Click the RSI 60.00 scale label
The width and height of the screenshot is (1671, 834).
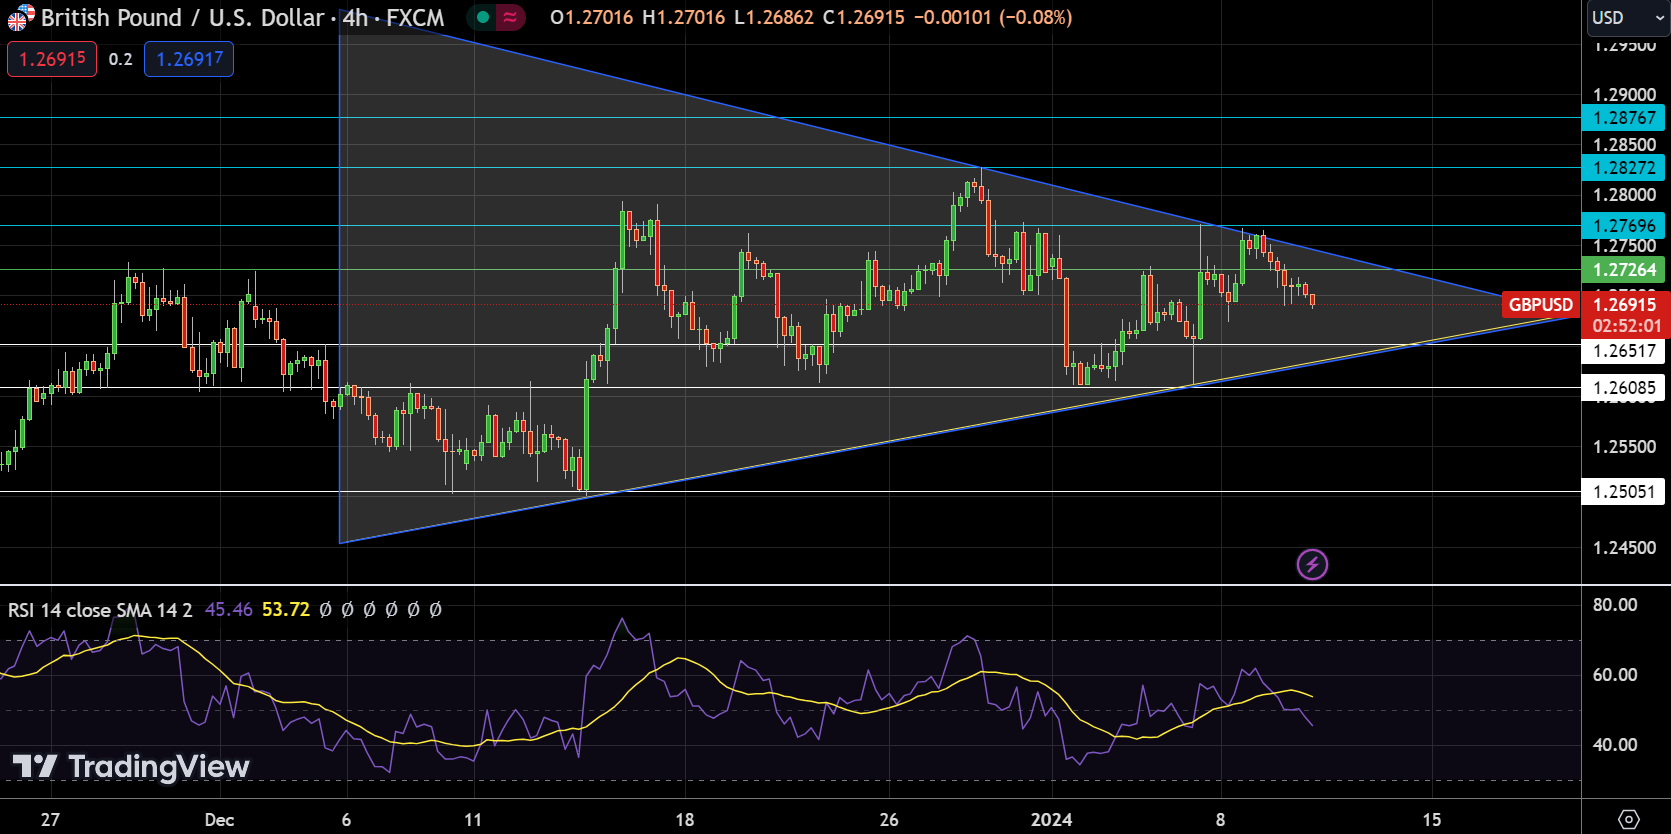point(1615,675)
